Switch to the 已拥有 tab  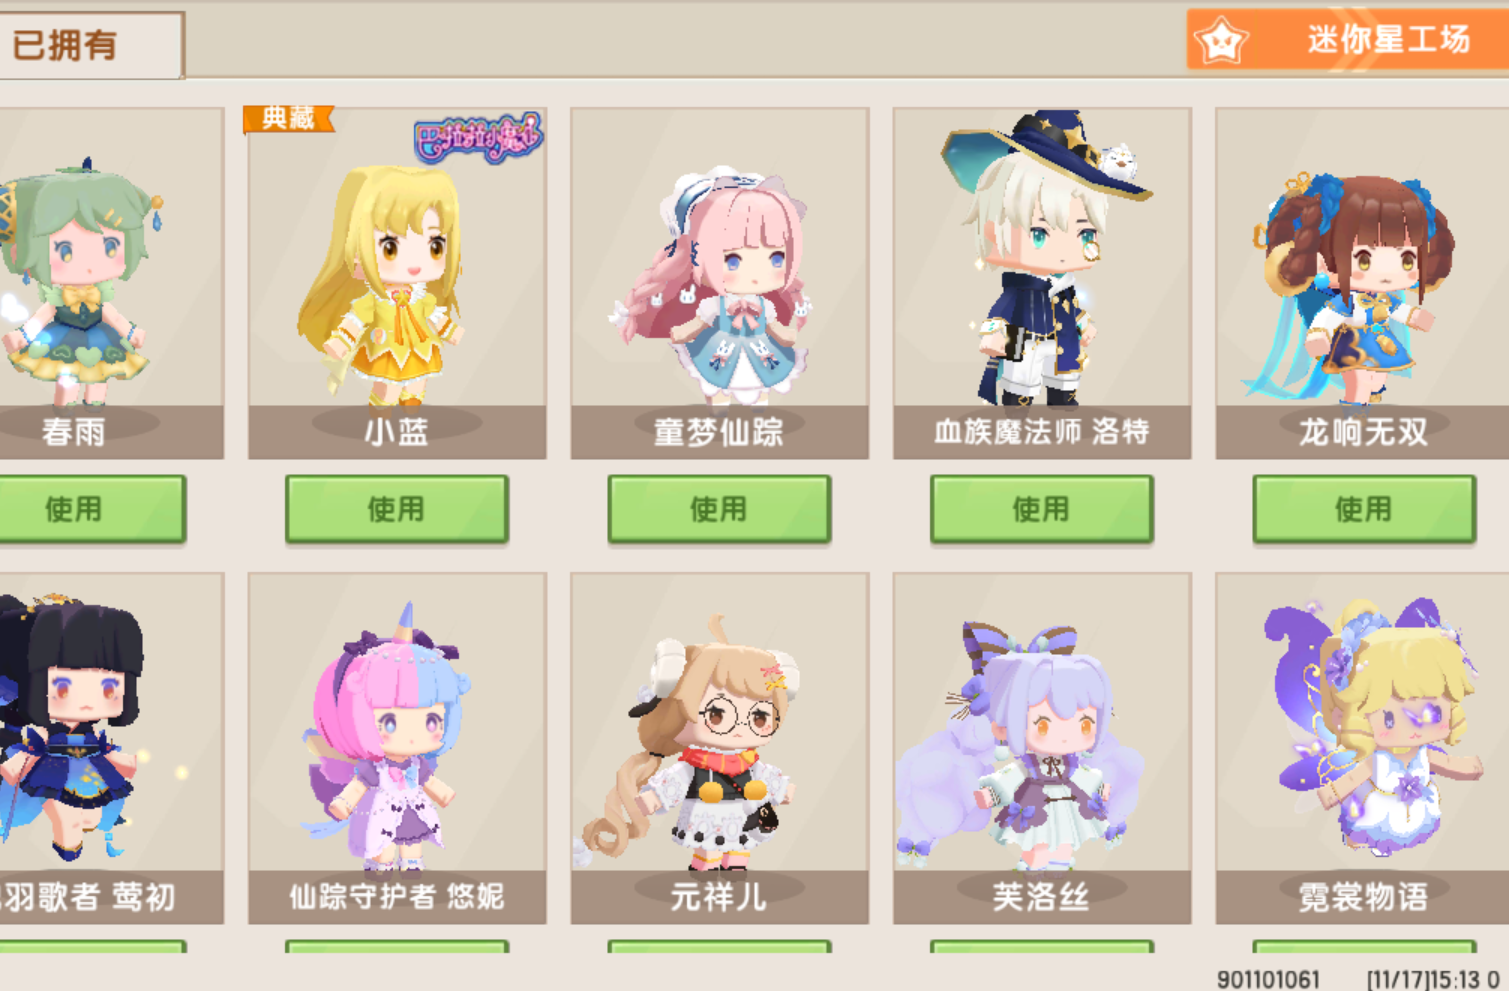[91, 45]
